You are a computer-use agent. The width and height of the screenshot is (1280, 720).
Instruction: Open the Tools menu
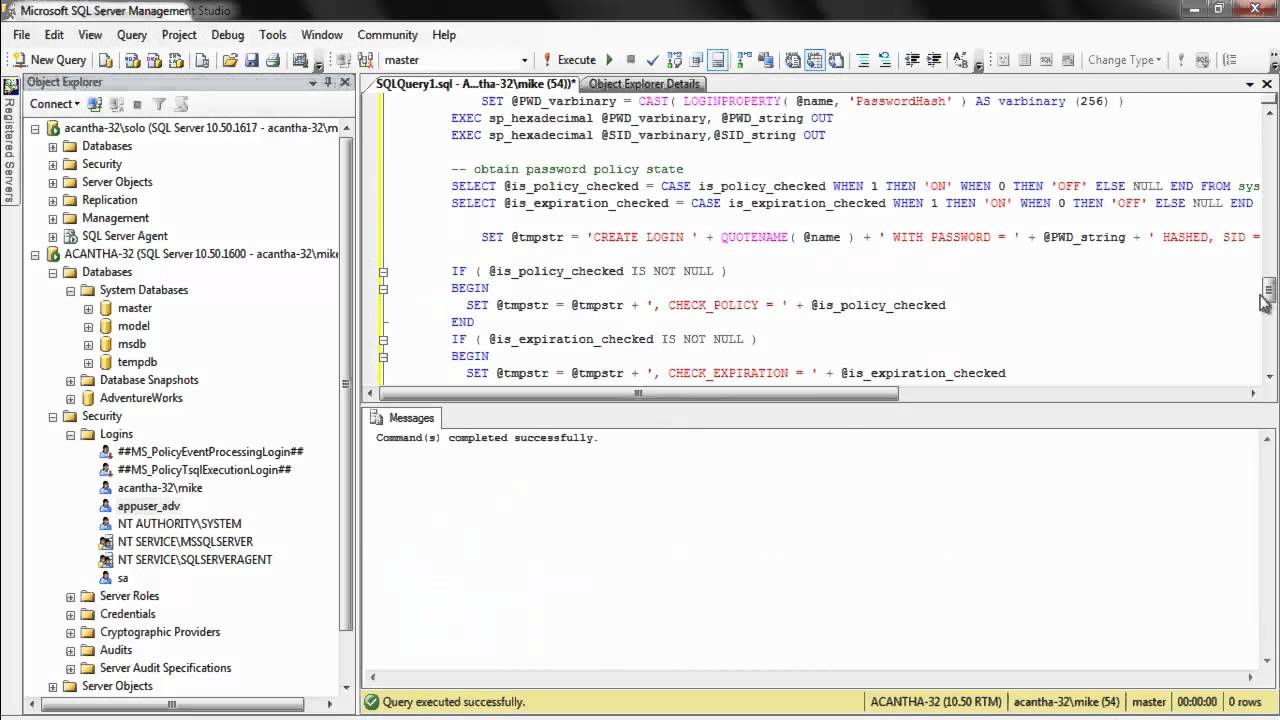[273, 35]
